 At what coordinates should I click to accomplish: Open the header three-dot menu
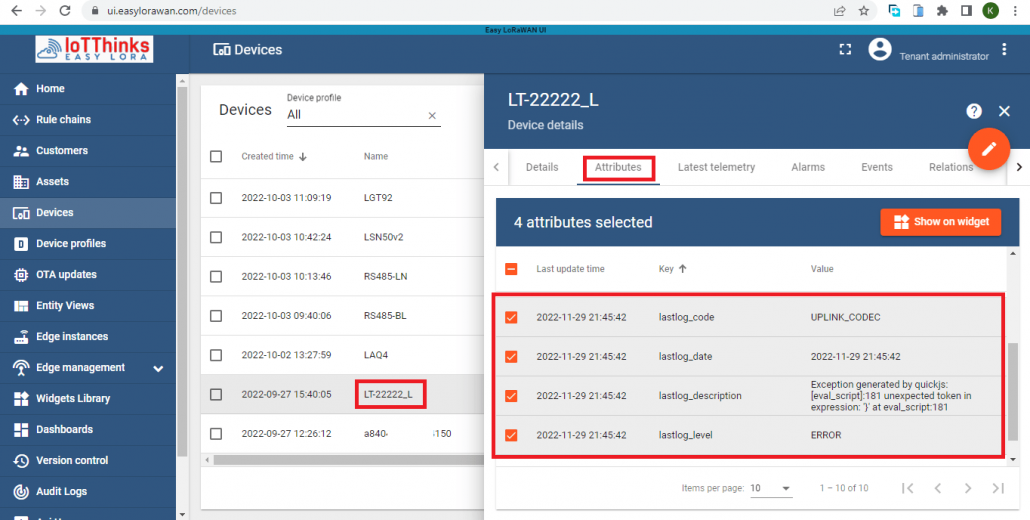1004,49
